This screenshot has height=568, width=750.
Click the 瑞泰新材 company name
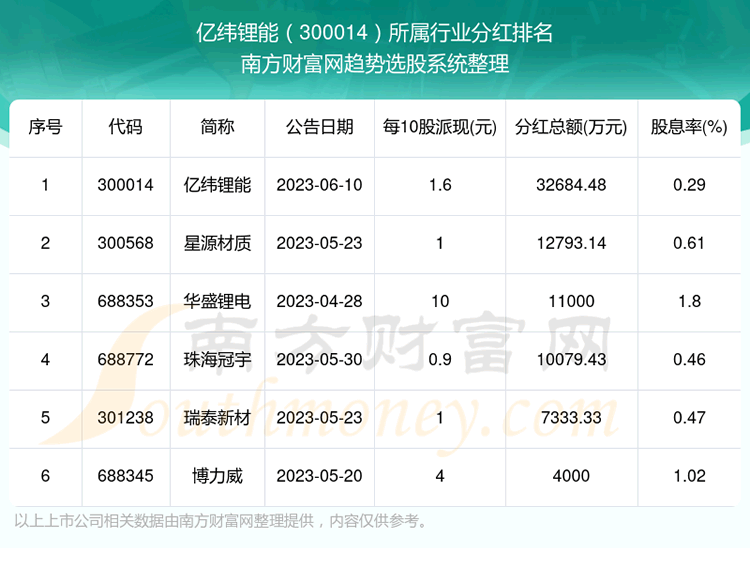[x=217, y=417]
